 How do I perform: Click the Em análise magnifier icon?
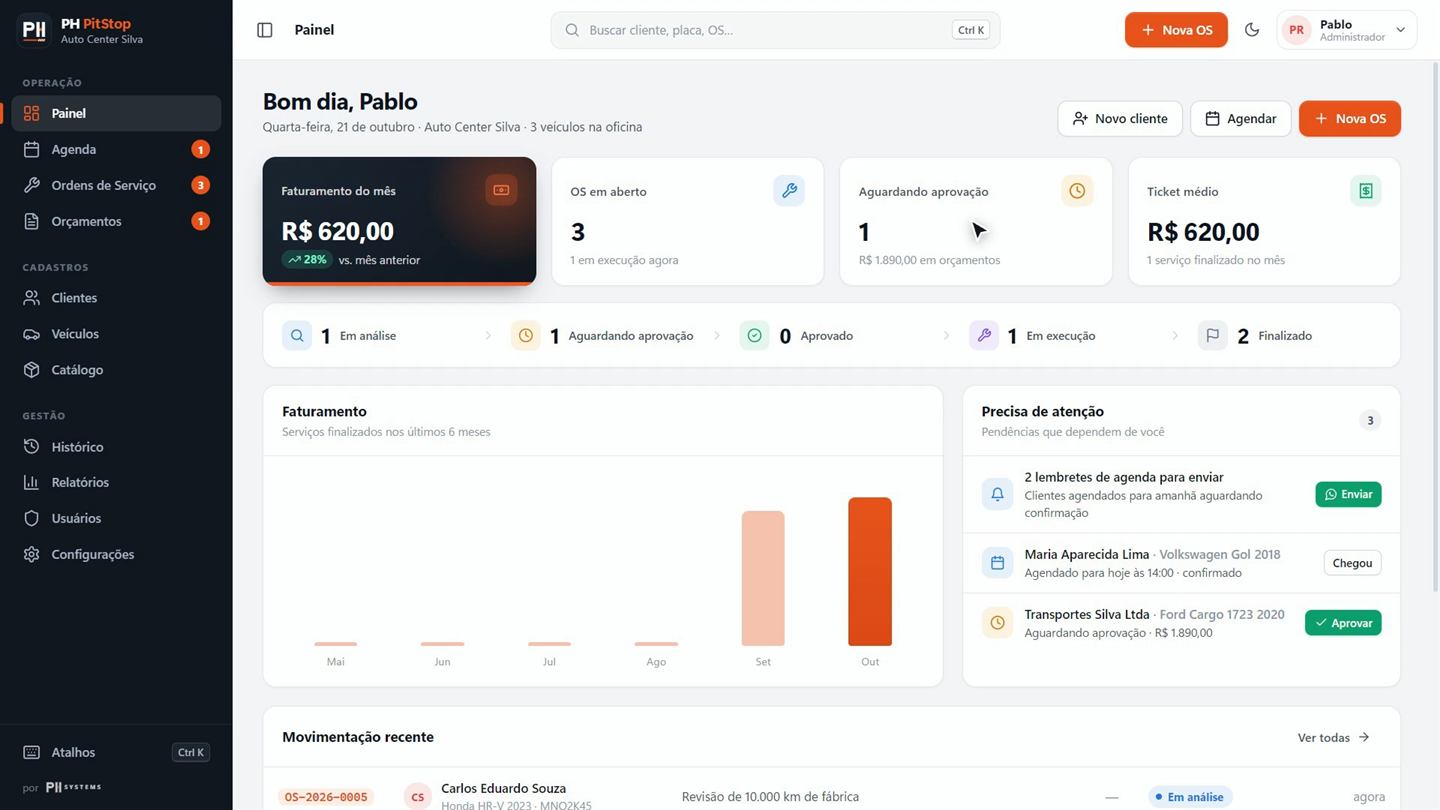[297, 336]
